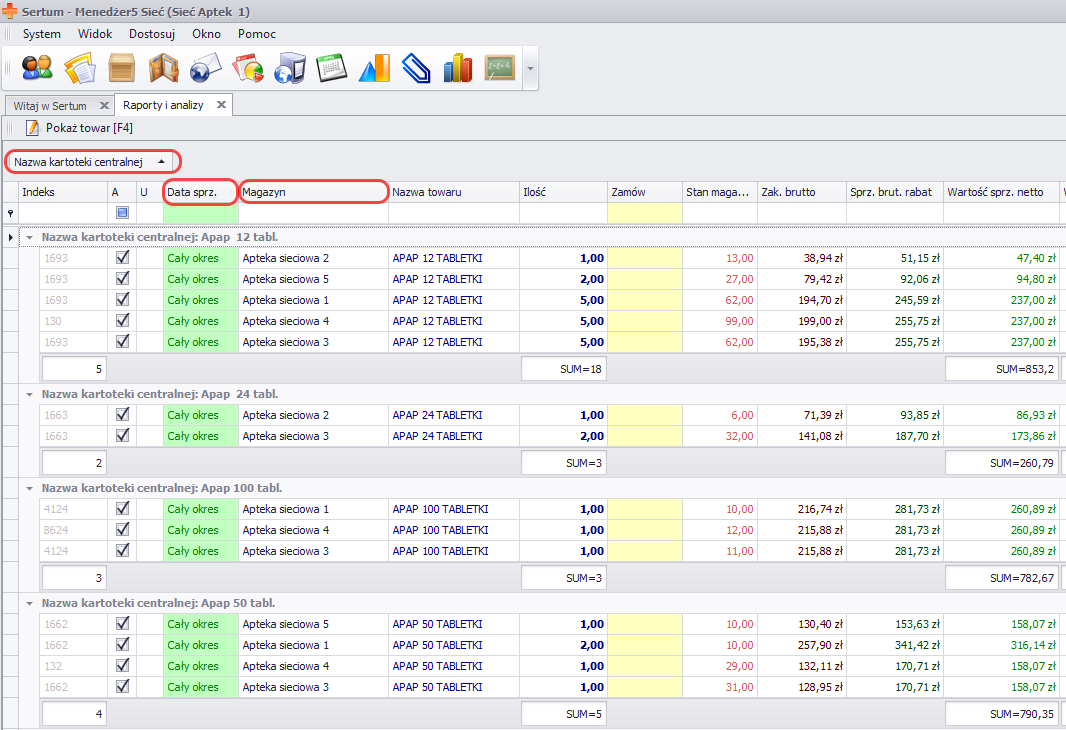This screenshot has width=1066, height=730.
Task: Collapse the Apap 12 tabl. group
Action: 30,237
